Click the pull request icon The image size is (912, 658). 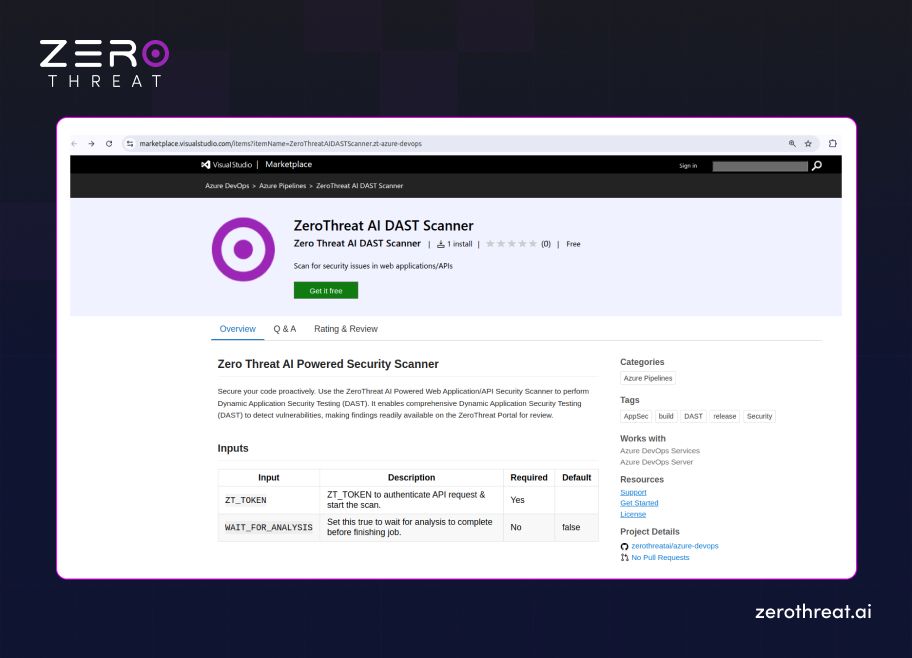pyautogui.click(x=624, y=557)
